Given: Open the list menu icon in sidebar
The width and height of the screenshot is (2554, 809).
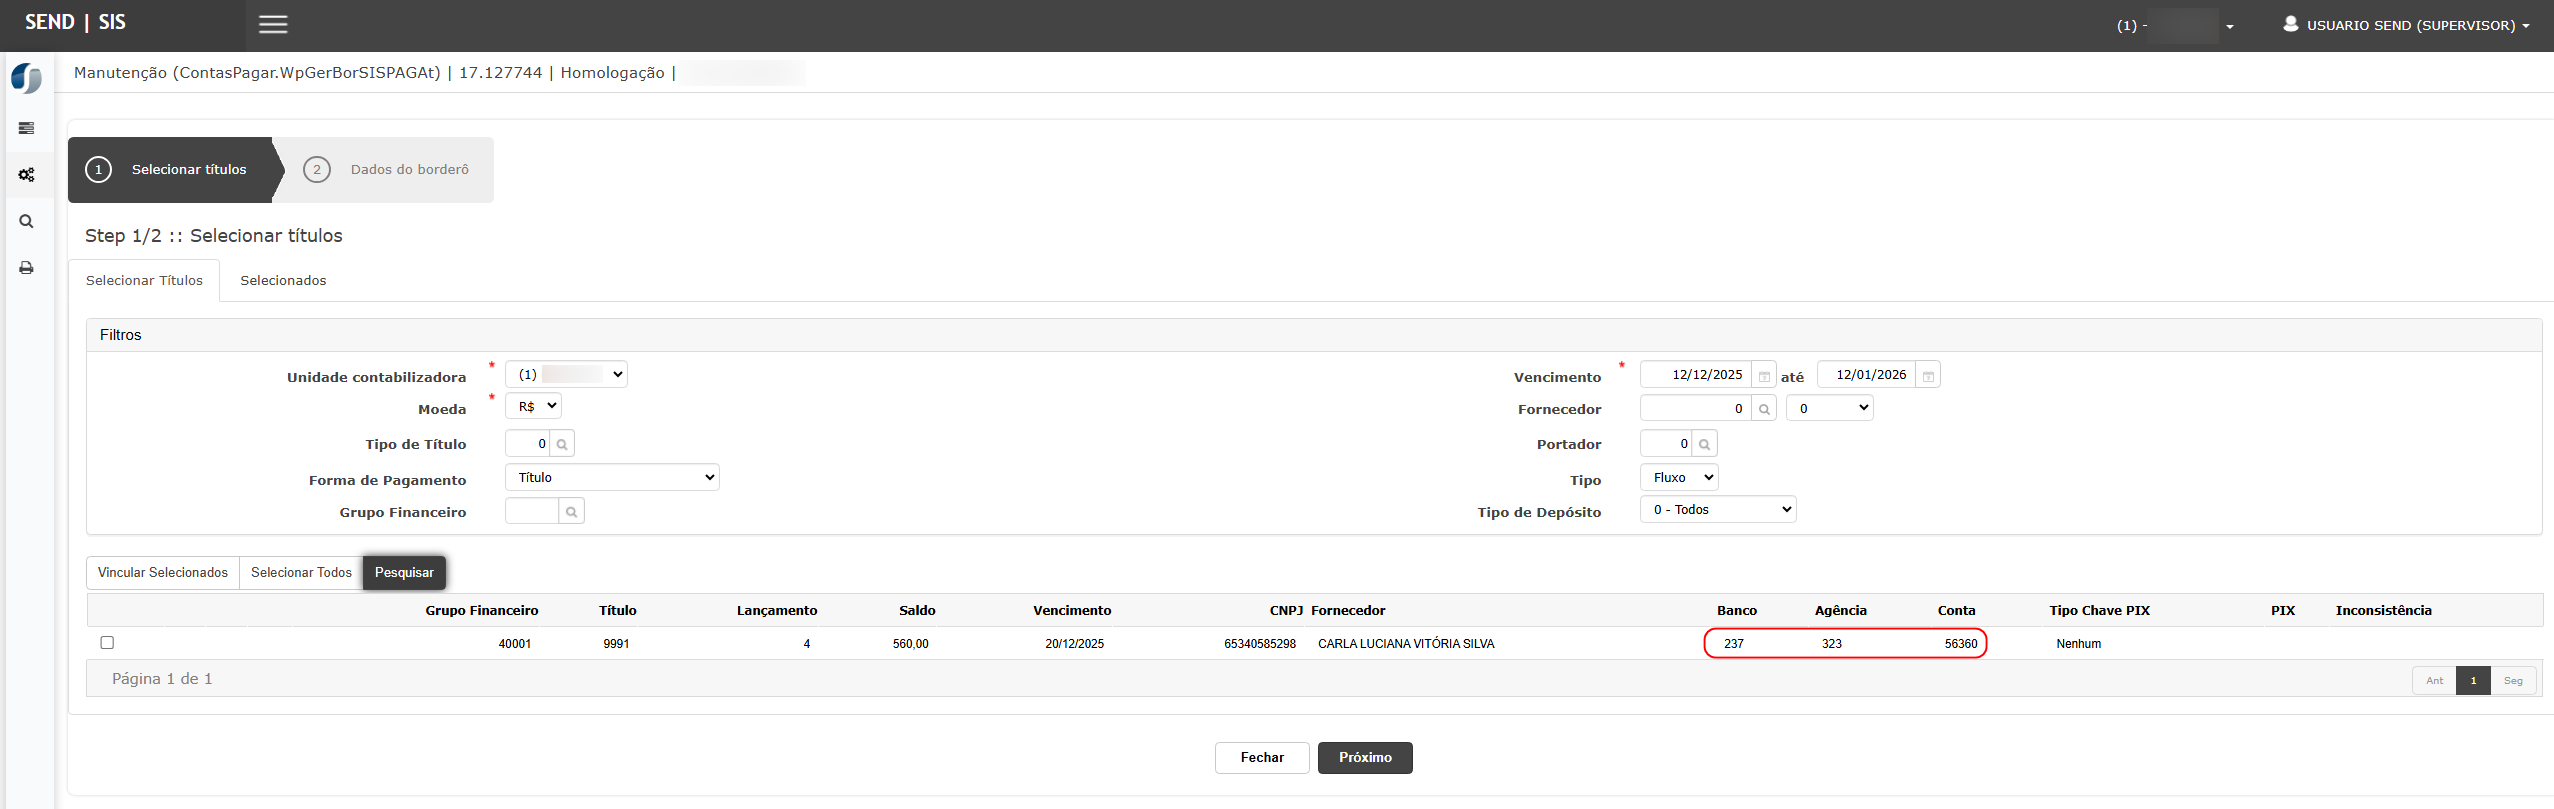Looking at the screenshot, I should pyautogui.click(x=27, y=128).
